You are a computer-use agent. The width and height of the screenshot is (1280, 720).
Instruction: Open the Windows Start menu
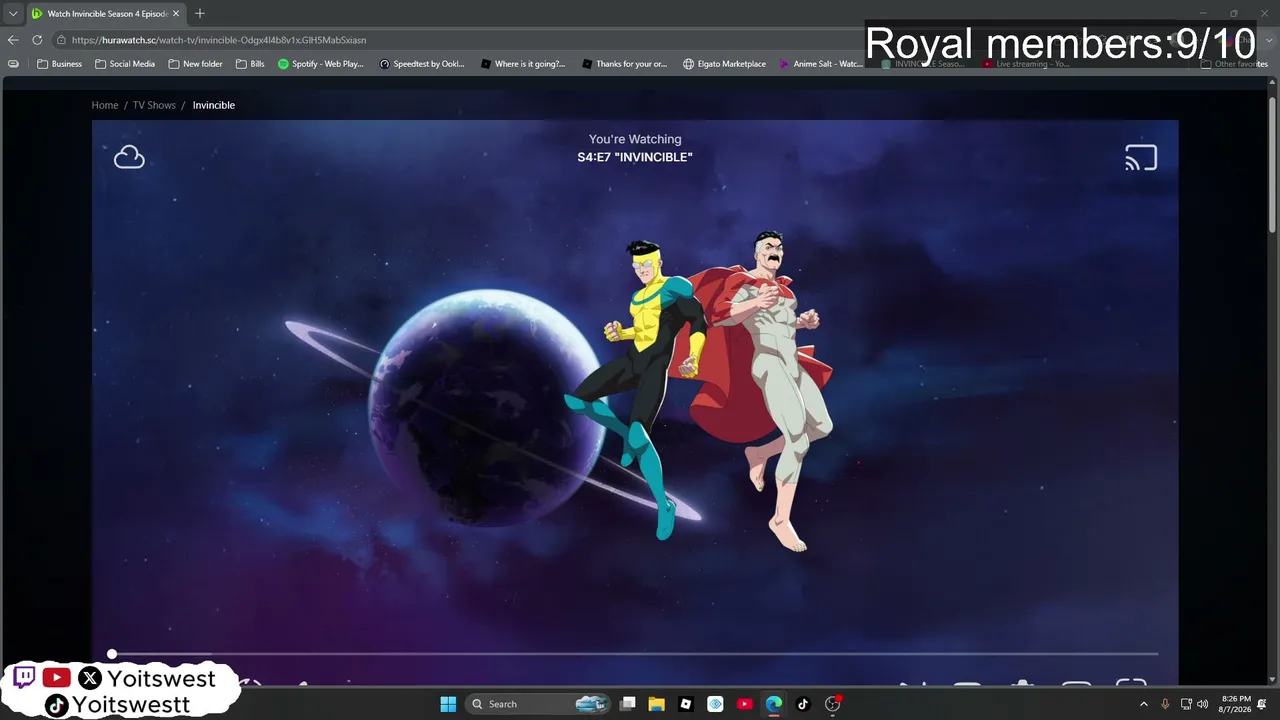[448, 704]
